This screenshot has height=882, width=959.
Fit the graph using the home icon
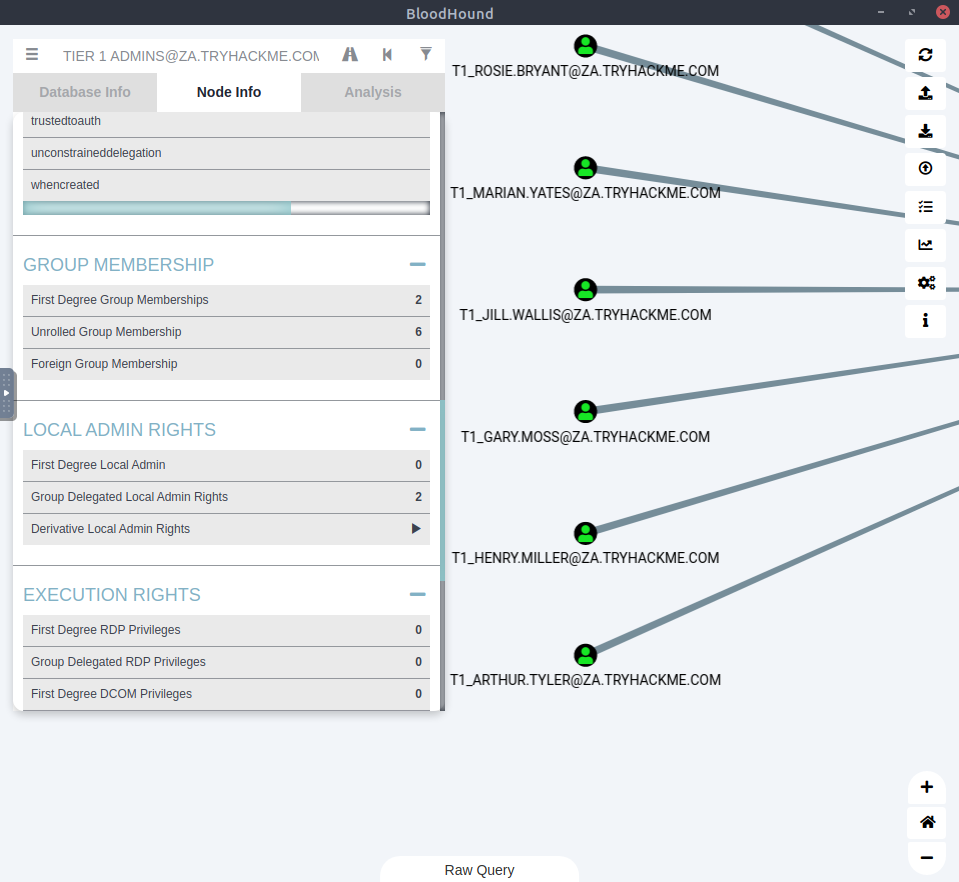tap(926, 822)
